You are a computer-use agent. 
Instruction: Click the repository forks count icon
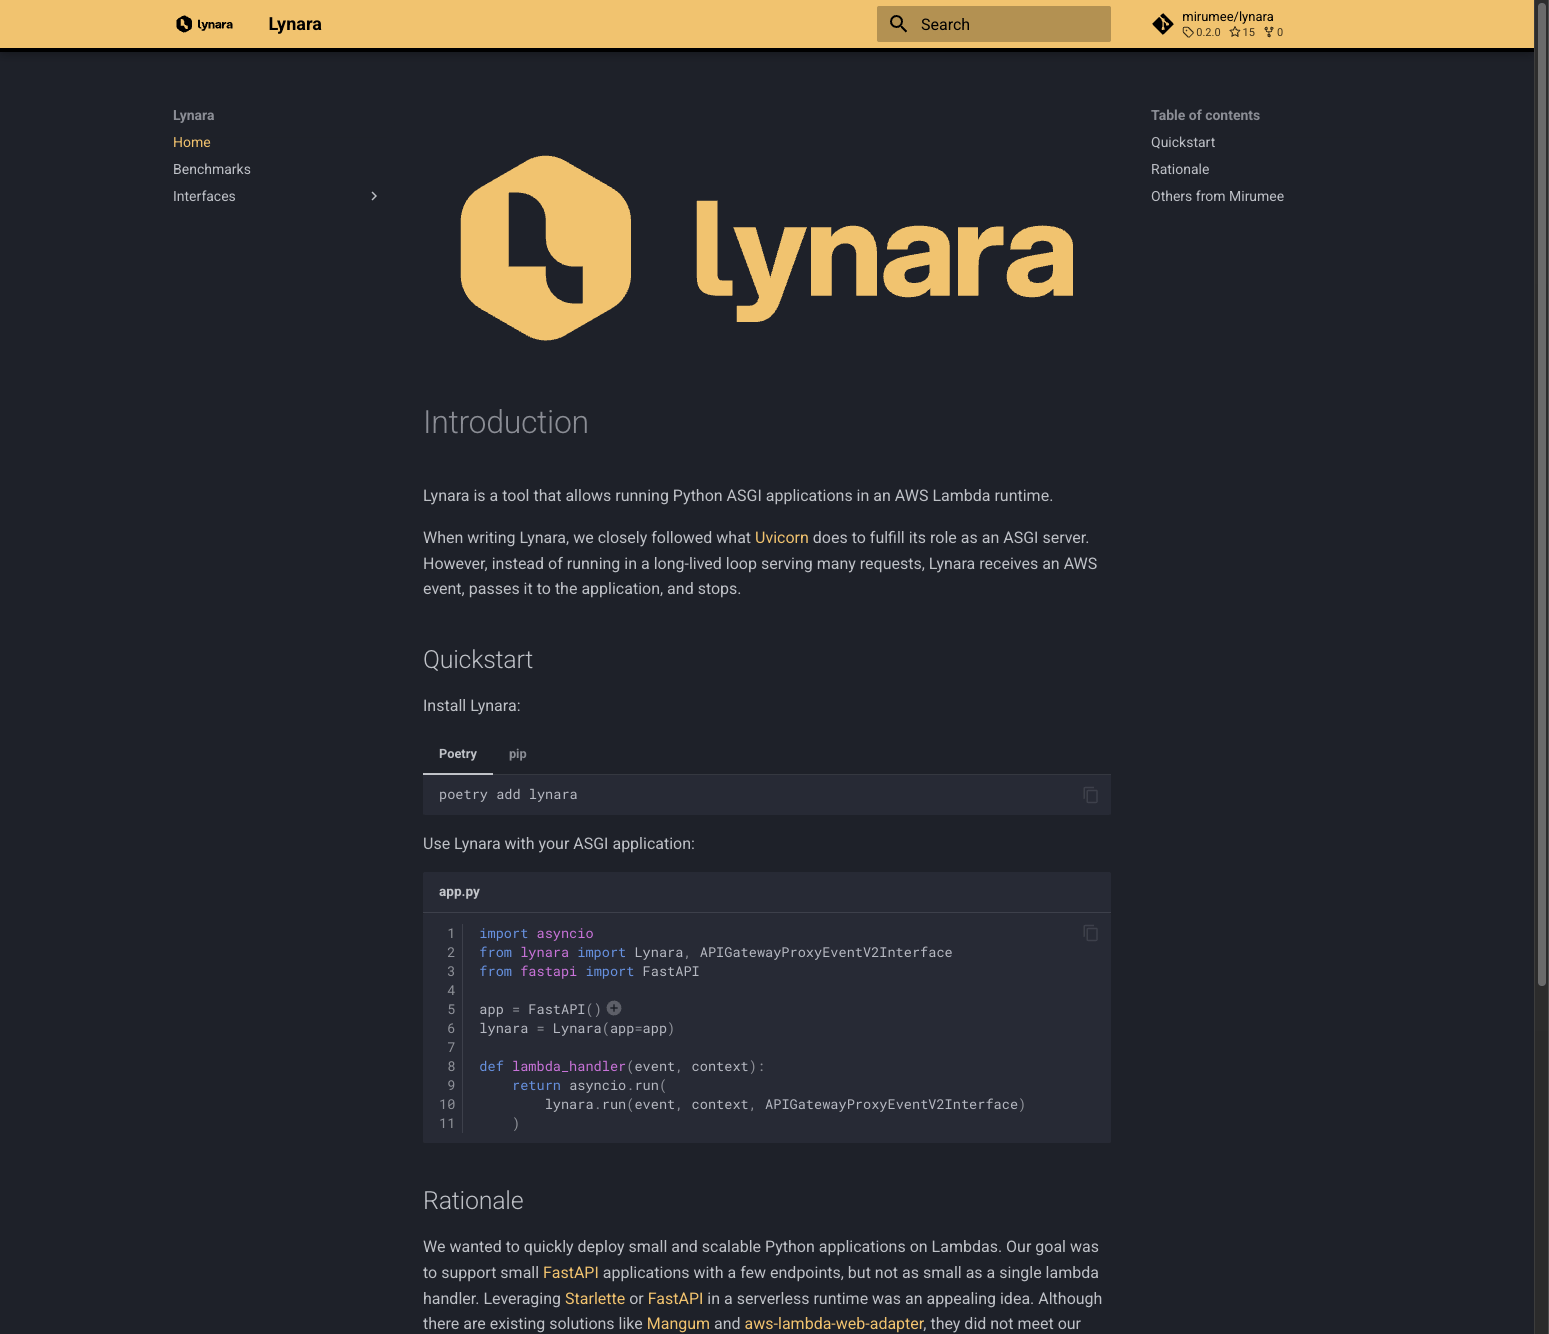[1269, 32]
